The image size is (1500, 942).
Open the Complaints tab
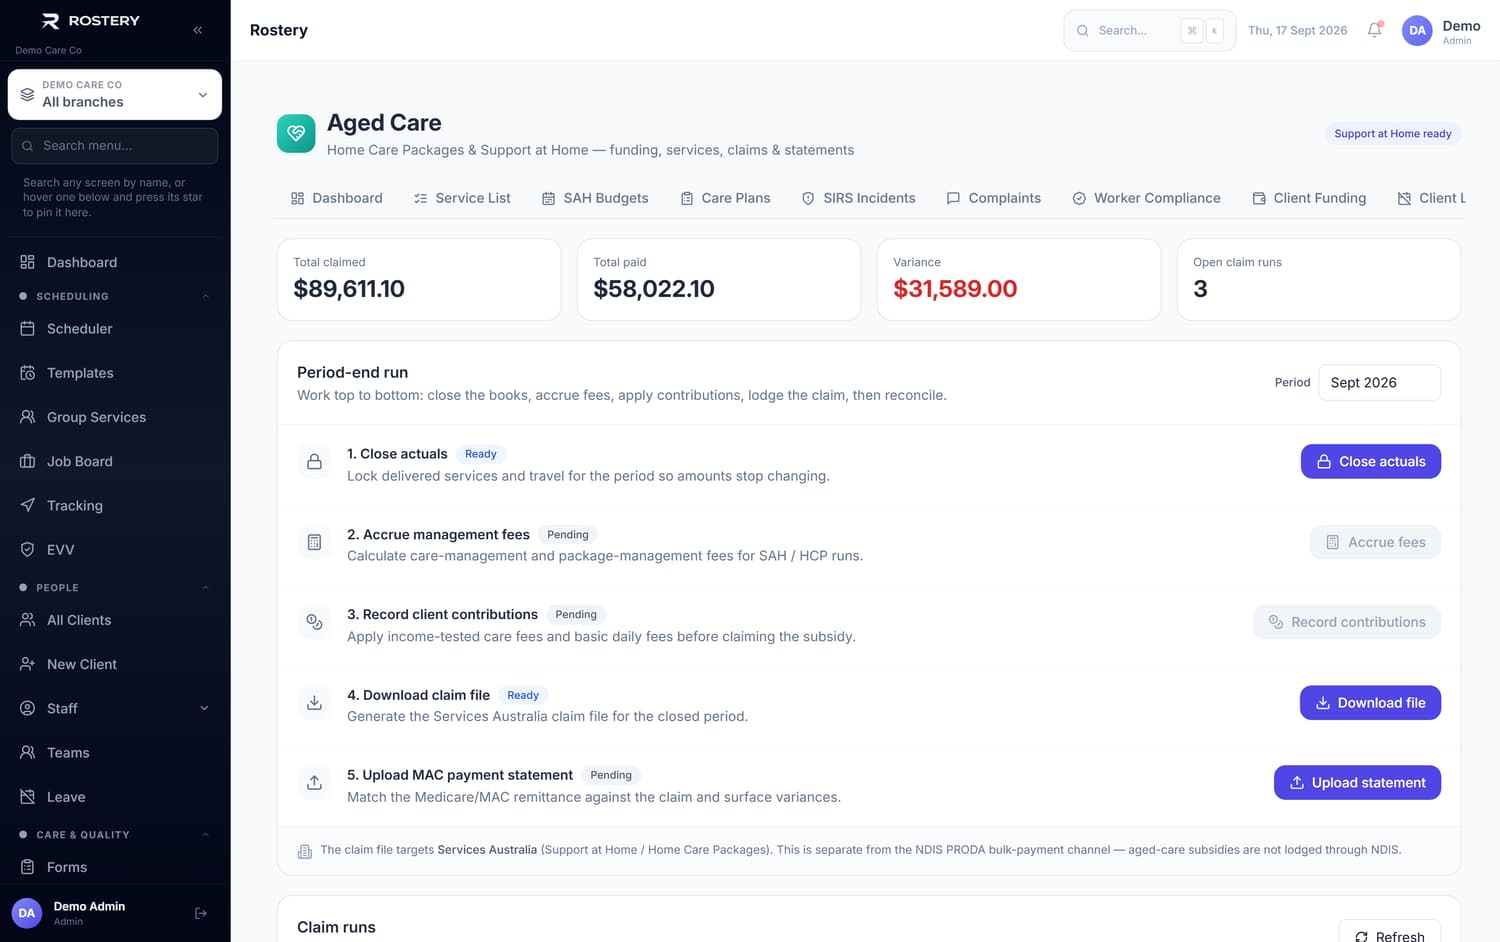click(994, 198)
